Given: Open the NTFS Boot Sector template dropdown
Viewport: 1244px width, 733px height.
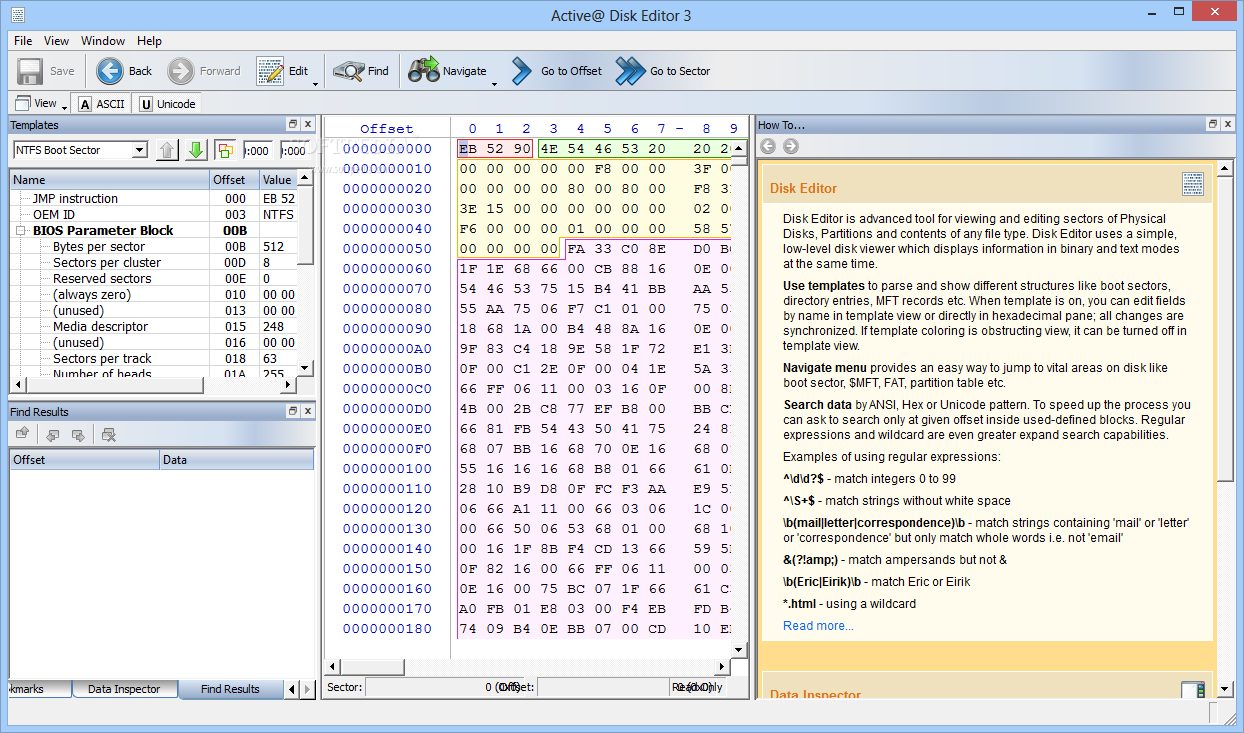Looking at the screenshot, I should point(139,150).
